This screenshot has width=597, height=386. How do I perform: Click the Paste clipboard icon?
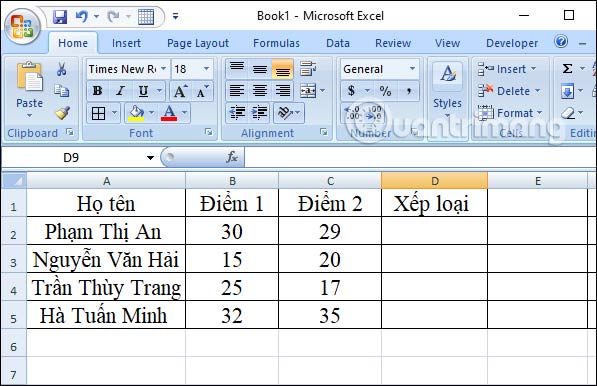29,77
